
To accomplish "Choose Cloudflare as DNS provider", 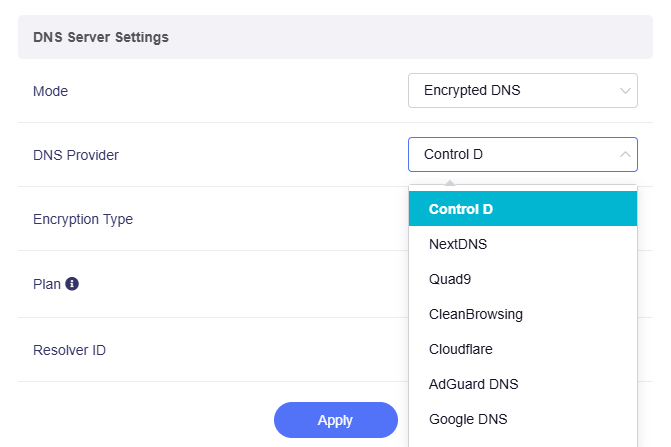I will [x=523, y=349].
